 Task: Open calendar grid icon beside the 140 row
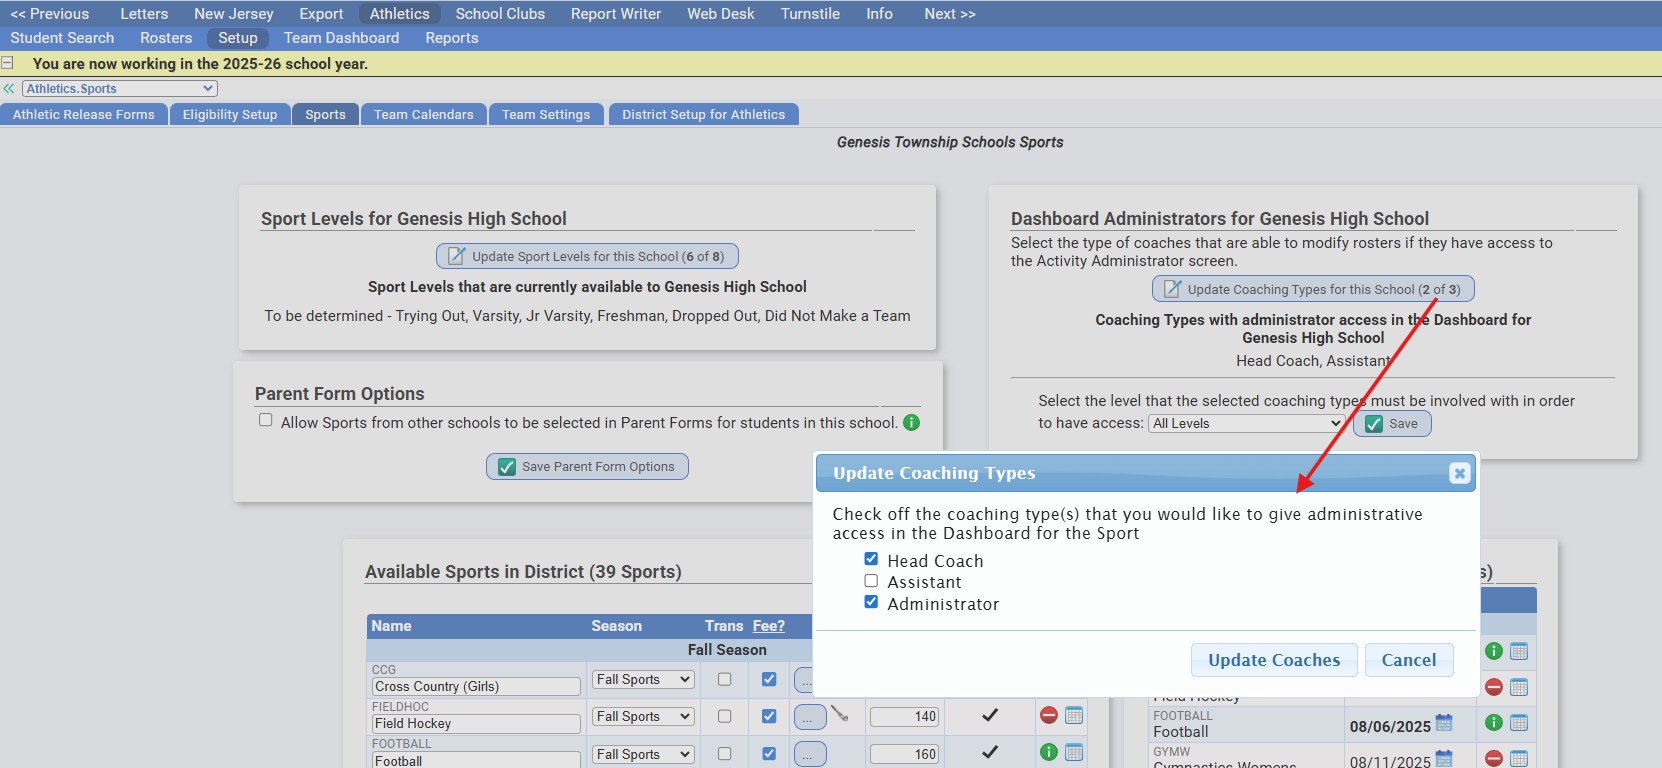[1074, 715]
